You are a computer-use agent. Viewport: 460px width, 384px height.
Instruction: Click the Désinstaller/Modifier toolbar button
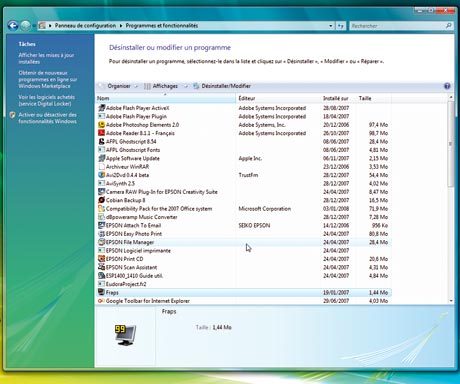[x=222, y=86]
